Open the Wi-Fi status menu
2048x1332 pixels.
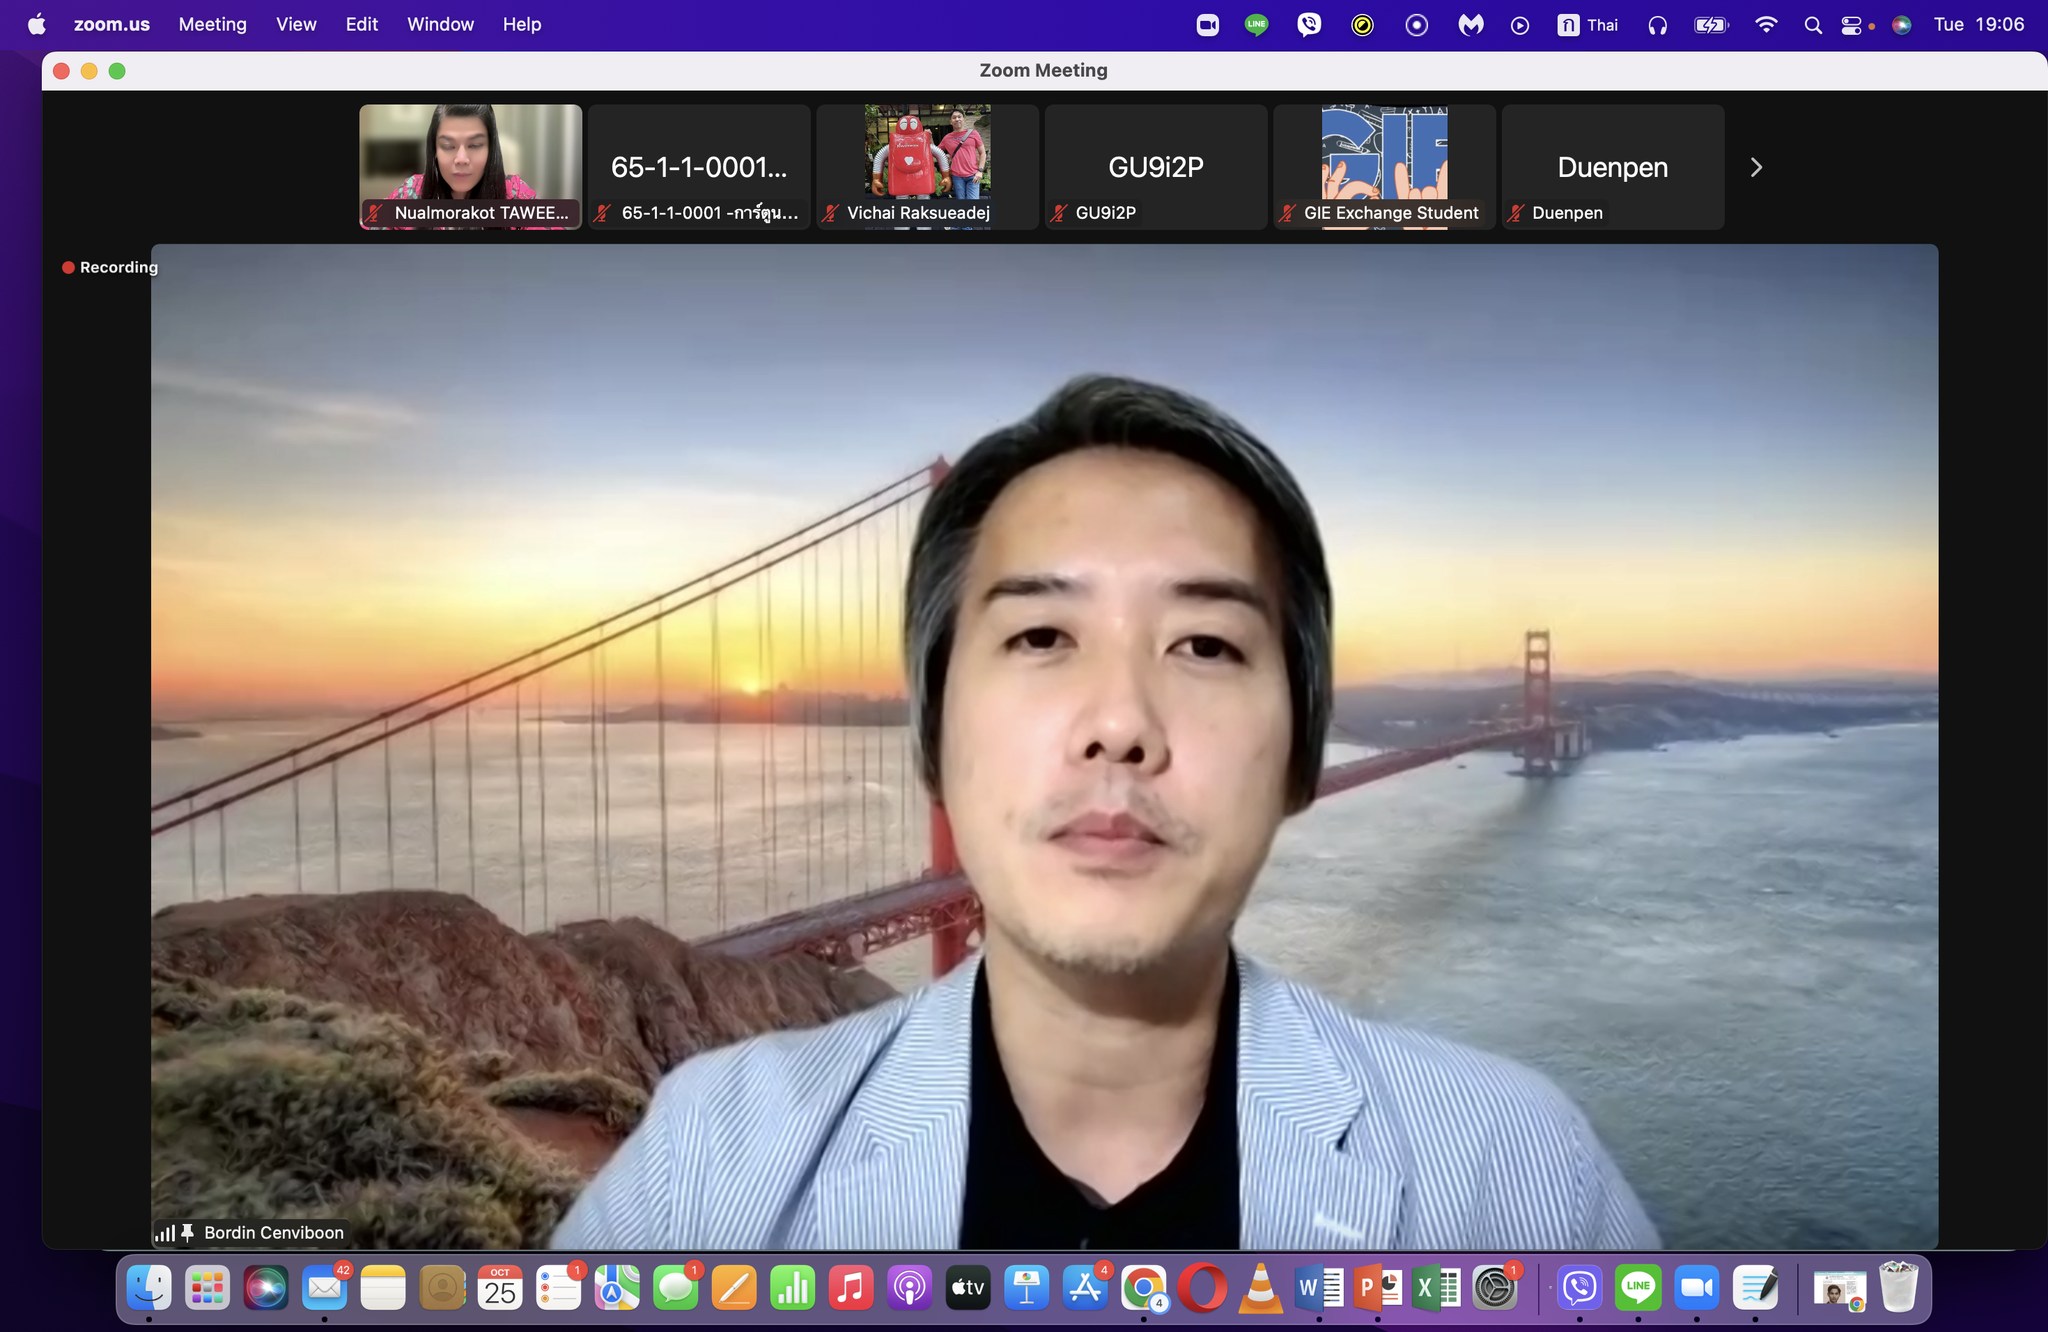point(1766,25)
